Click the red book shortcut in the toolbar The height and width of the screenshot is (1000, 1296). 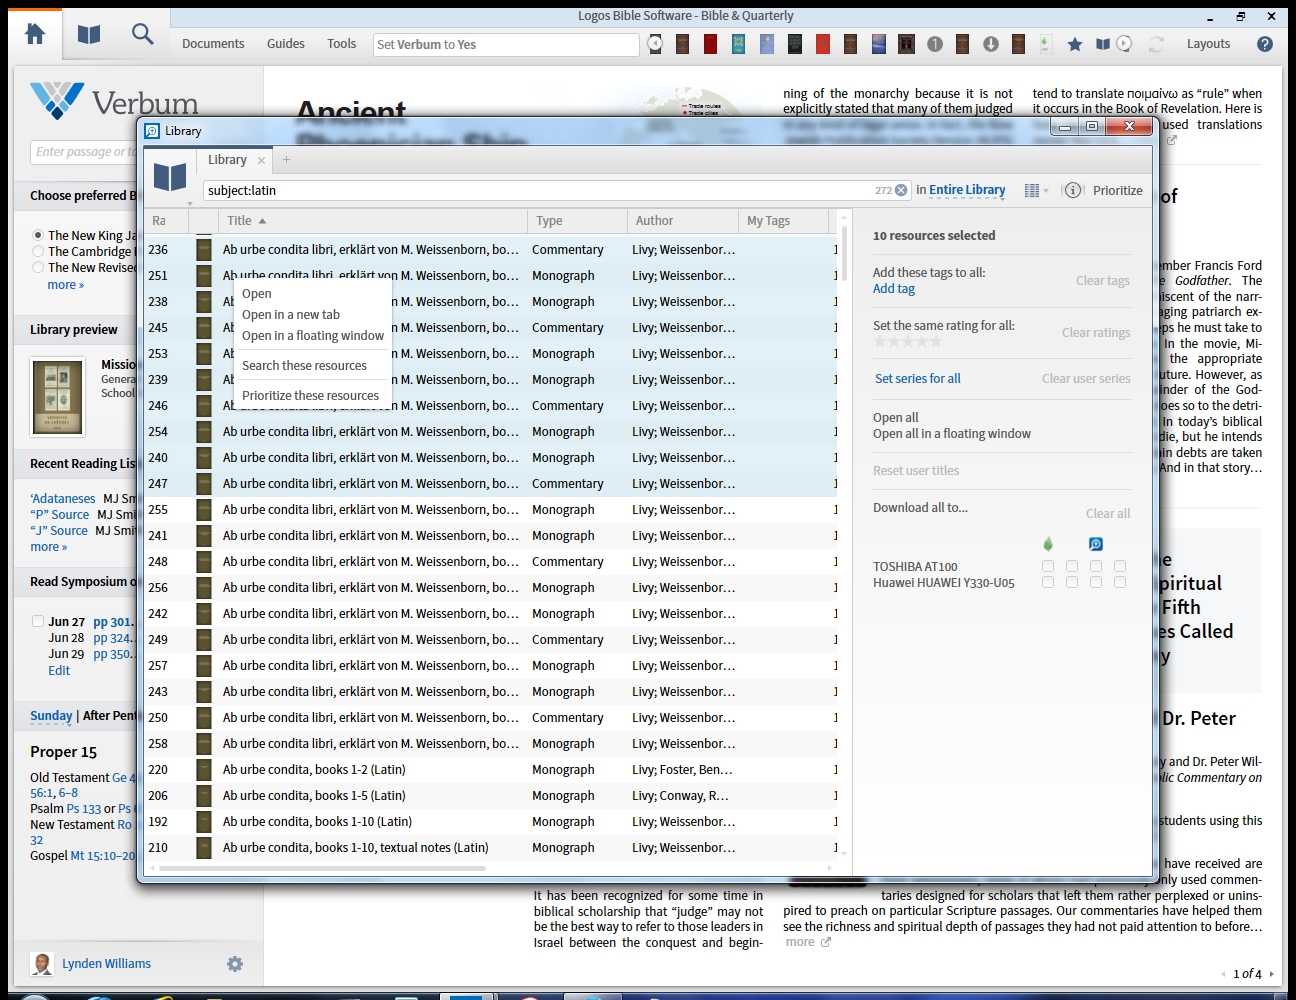[710, 43]
